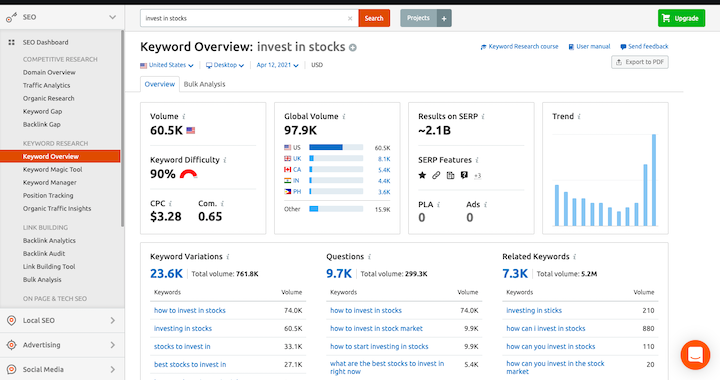
Task: Open the Desktop device dropdown
Action: click(225, 65)
